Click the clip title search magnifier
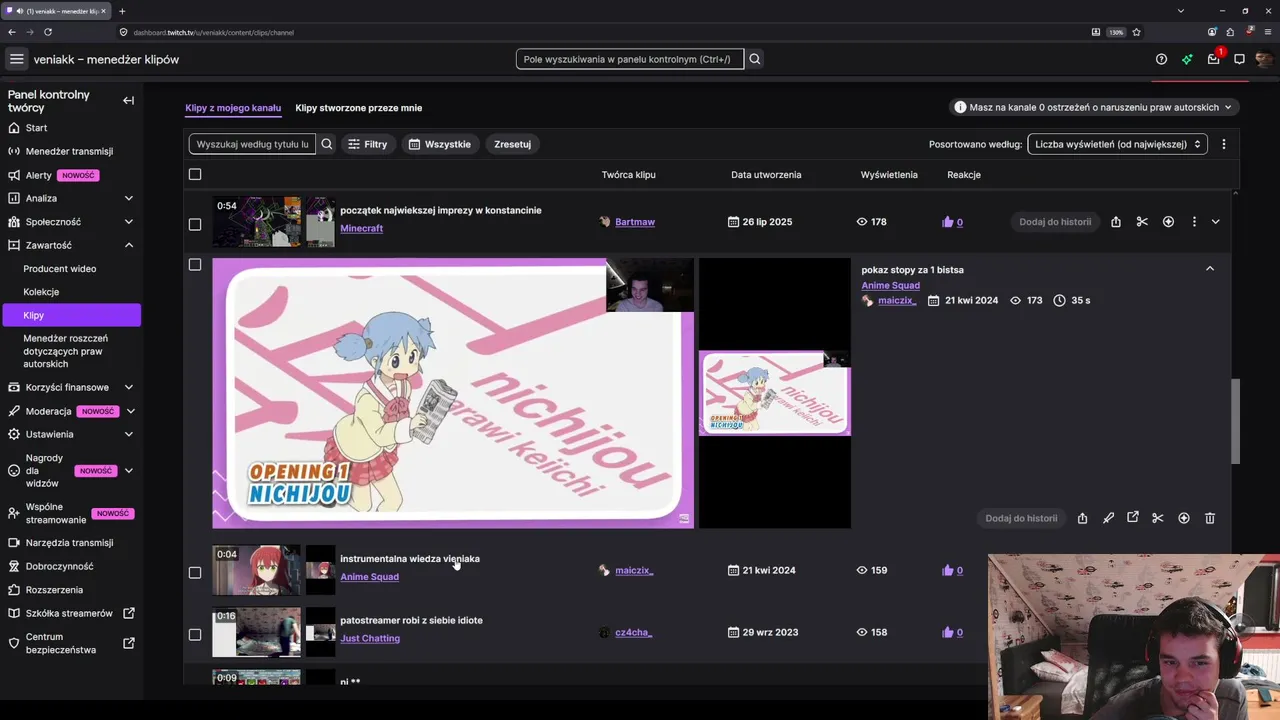This screenshot has height=720, width=1280. click(327, 144)
